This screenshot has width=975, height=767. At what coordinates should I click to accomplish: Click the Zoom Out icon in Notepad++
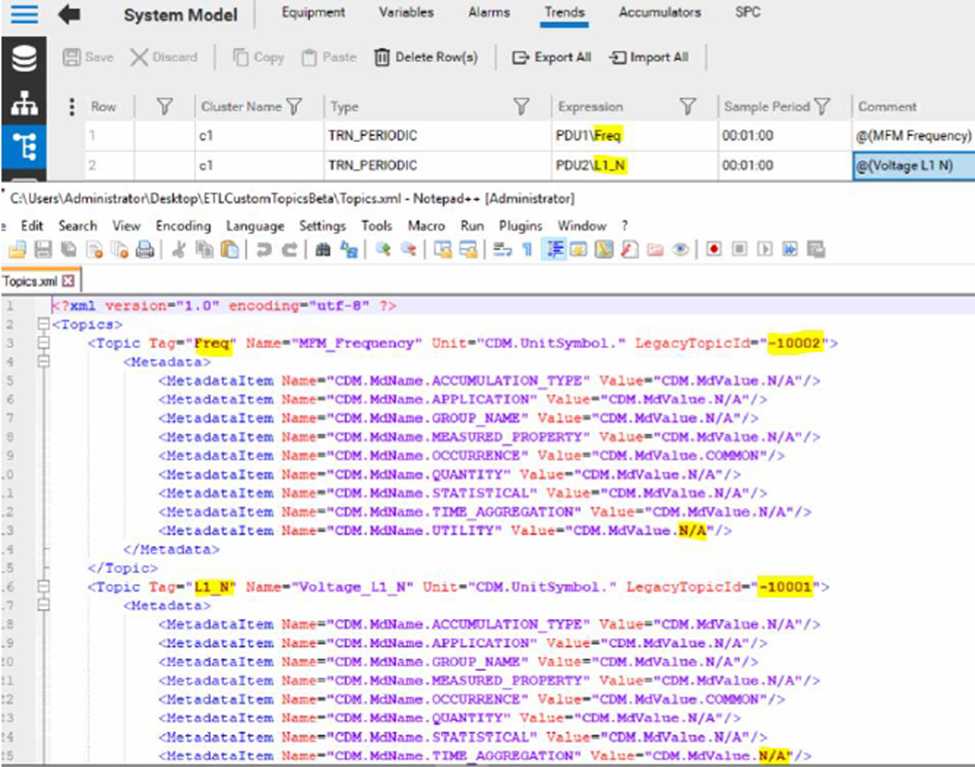coord(409,250)
